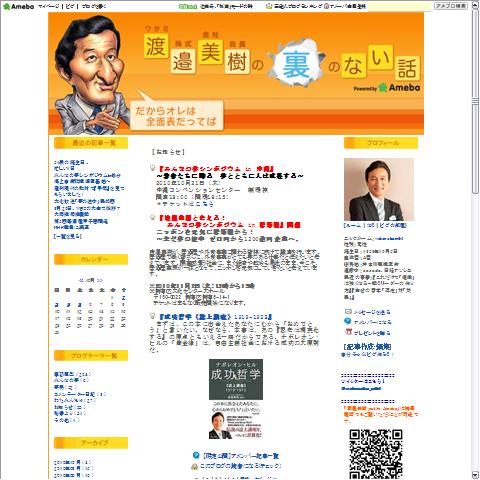Click the icon beside このブログの読者になる
Image resolution: width=480 pixels, height=480 pixels.
(x=194, y=466)
